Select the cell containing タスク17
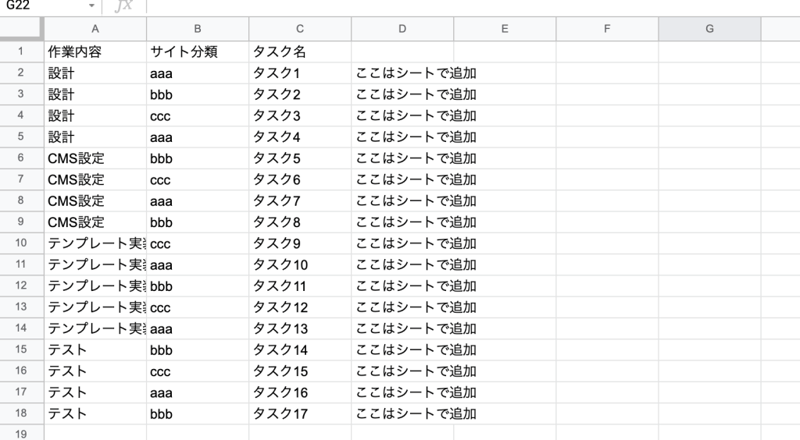Screen dimensions: 800x440 pos(300,413)
